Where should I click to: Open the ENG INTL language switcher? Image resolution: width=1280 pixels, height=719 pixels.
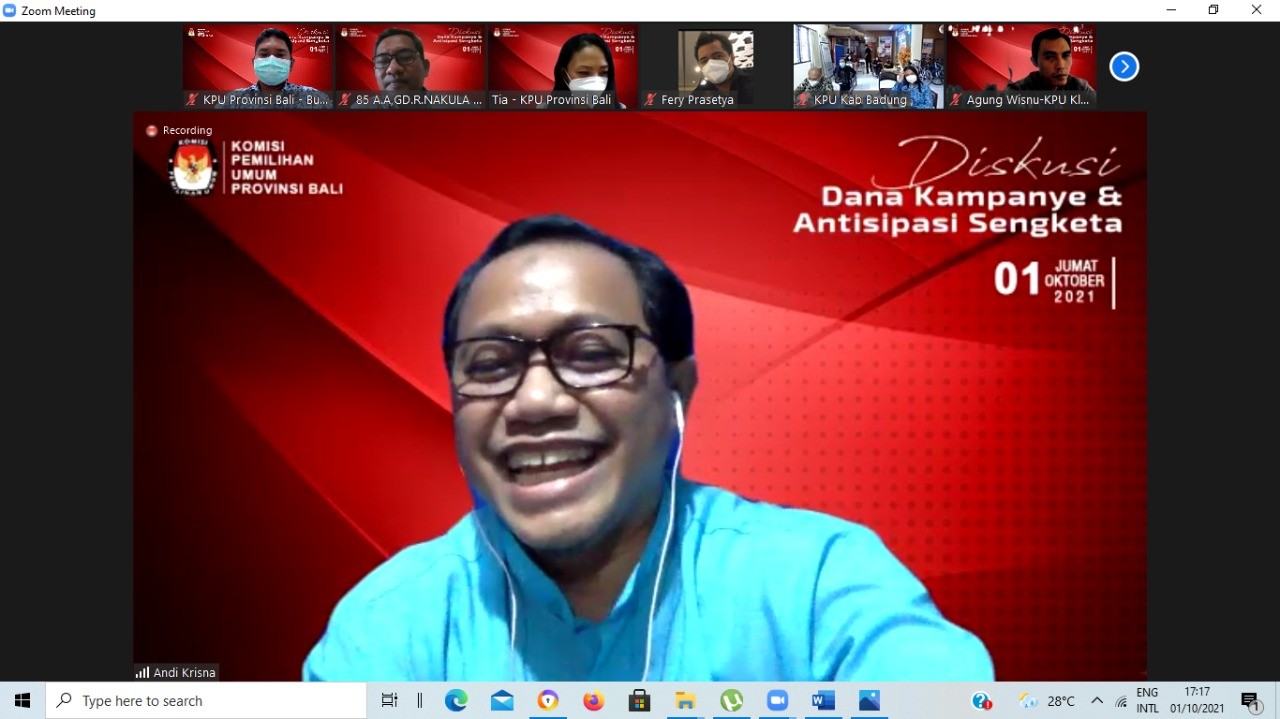(1147, 701)
